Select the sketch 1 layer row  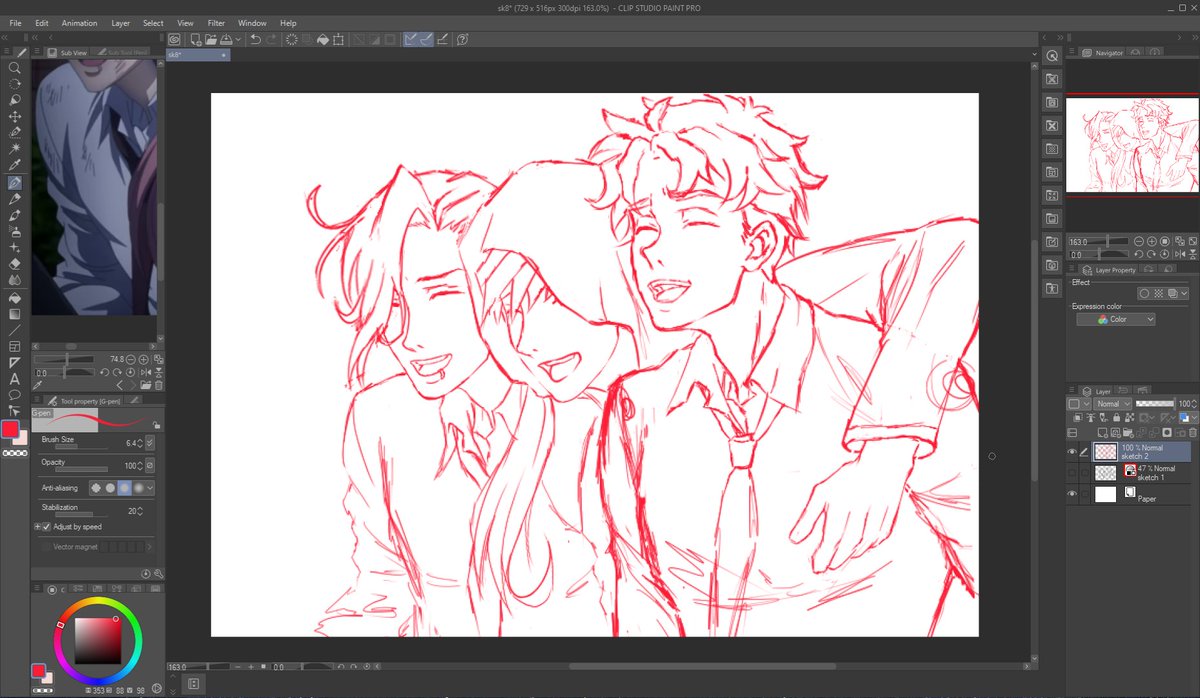point(1130,472)
